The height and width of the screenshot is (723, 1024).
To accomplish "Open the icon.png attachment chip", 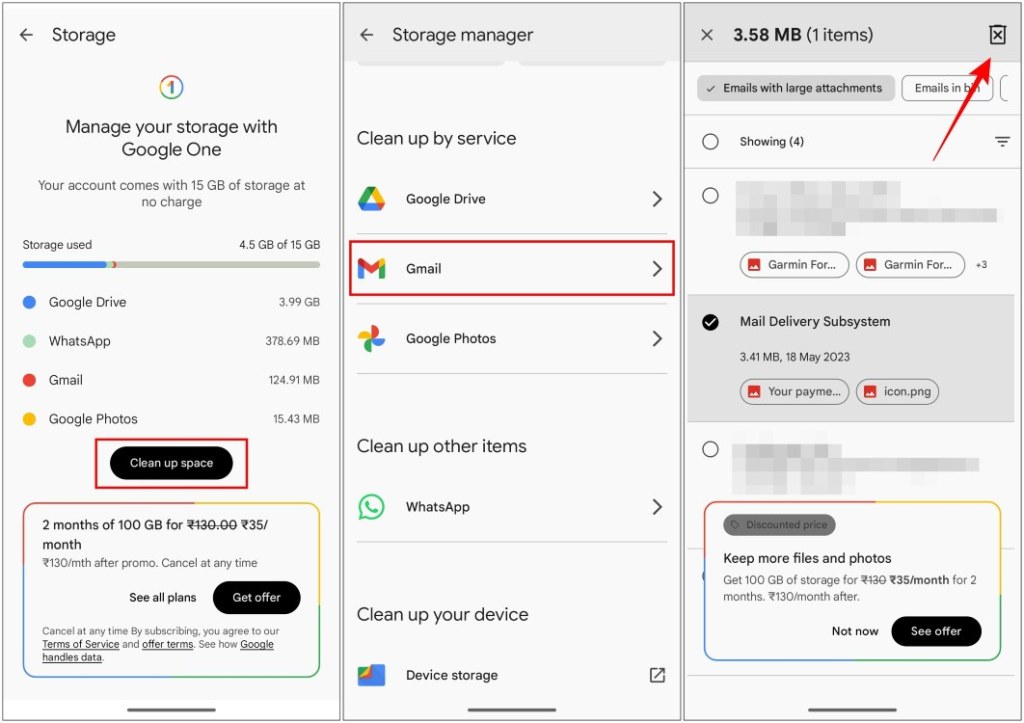I will coord(897,392).
